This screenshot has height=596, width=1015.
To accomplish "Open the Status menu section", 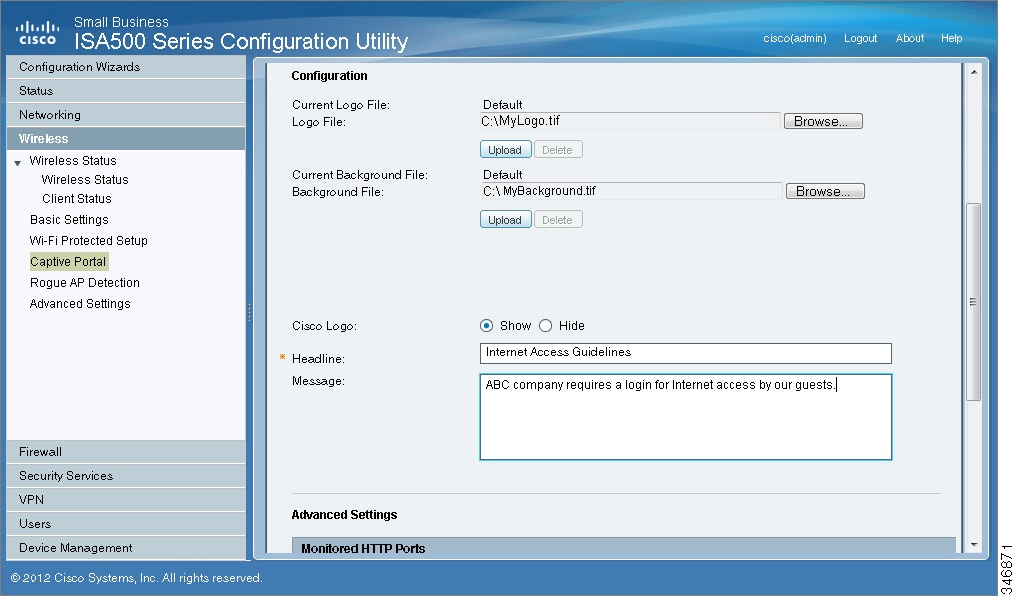I will tap(126, 91).
